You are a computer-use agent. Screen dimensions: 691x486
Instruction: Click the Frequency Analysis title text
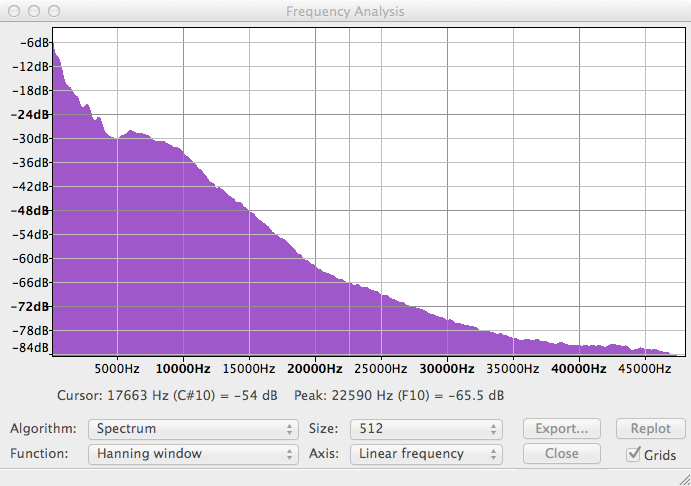(x=345, y=11)
